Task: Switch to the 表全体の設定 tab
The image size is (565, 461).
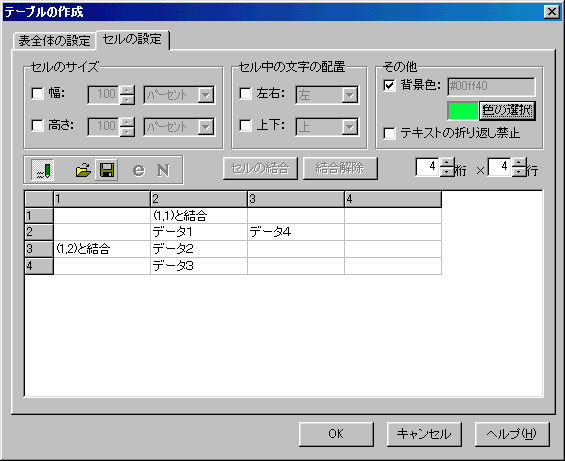Action: 54,41
